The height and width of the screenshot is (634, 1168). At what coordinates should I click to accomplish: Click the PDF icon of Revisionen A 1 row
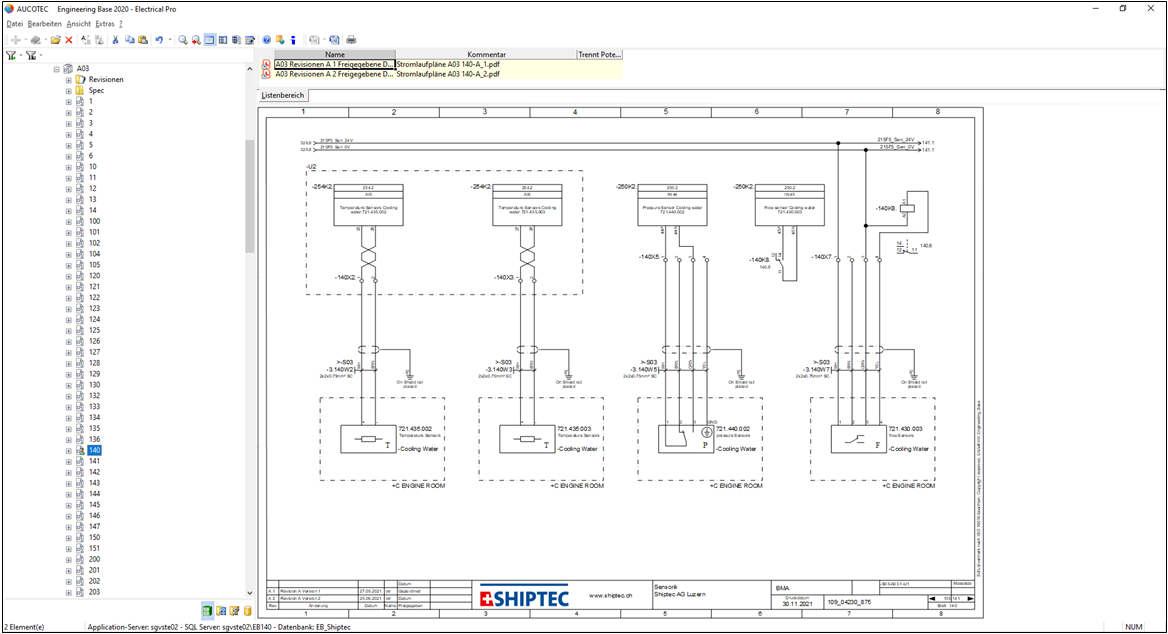coord(266,65)
